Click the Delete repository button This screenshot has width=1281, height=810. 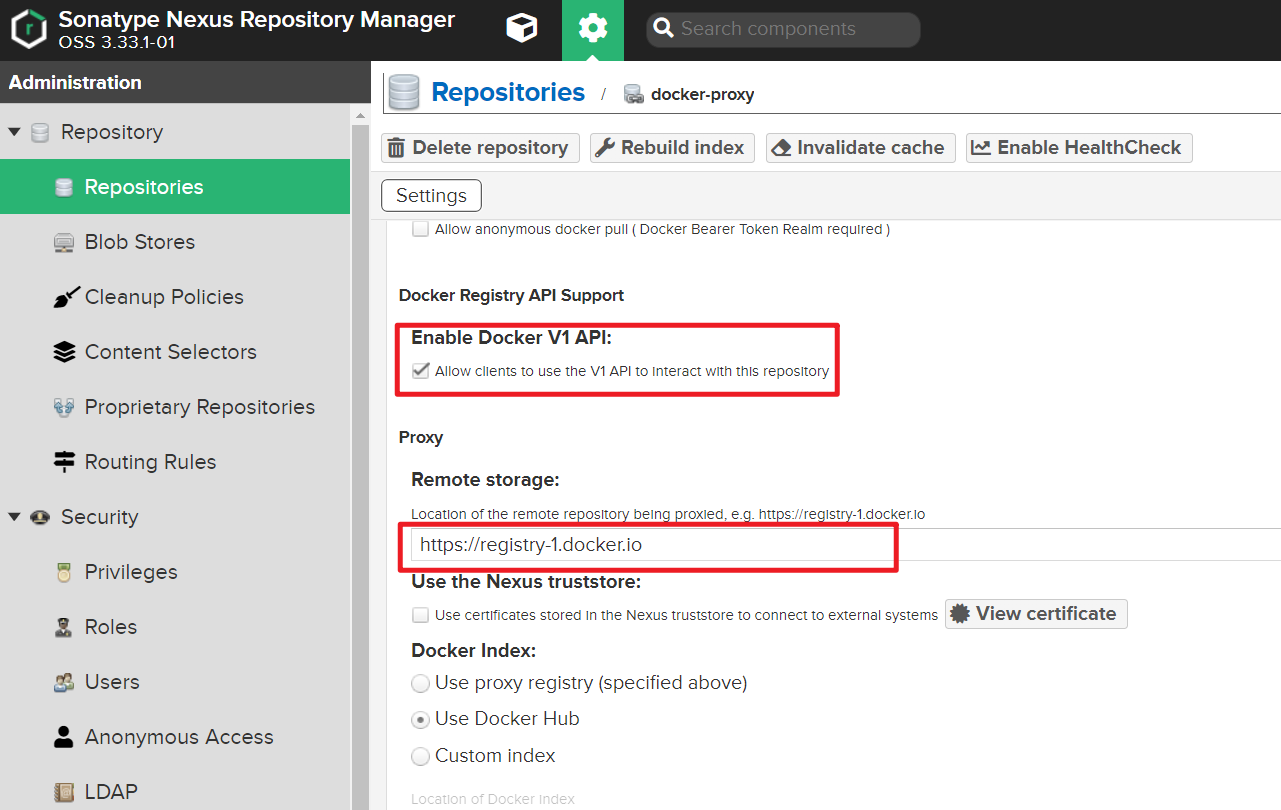tap(480, 148)
